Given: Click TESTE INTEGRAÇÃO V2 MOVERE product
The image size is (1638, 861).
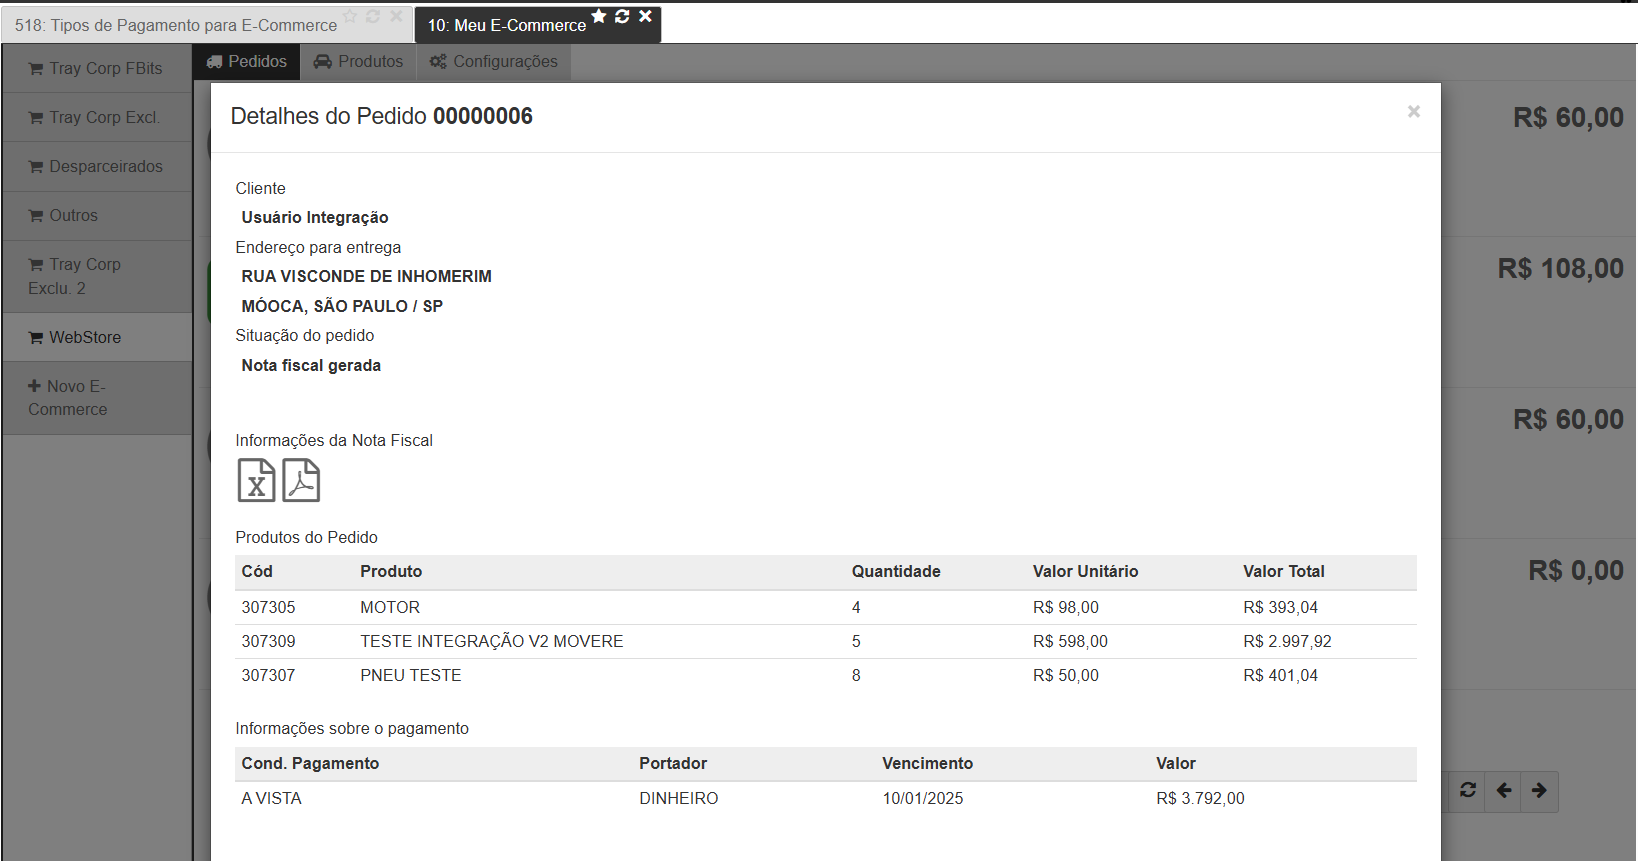Looking at the screenshot, I should [492, 641].
